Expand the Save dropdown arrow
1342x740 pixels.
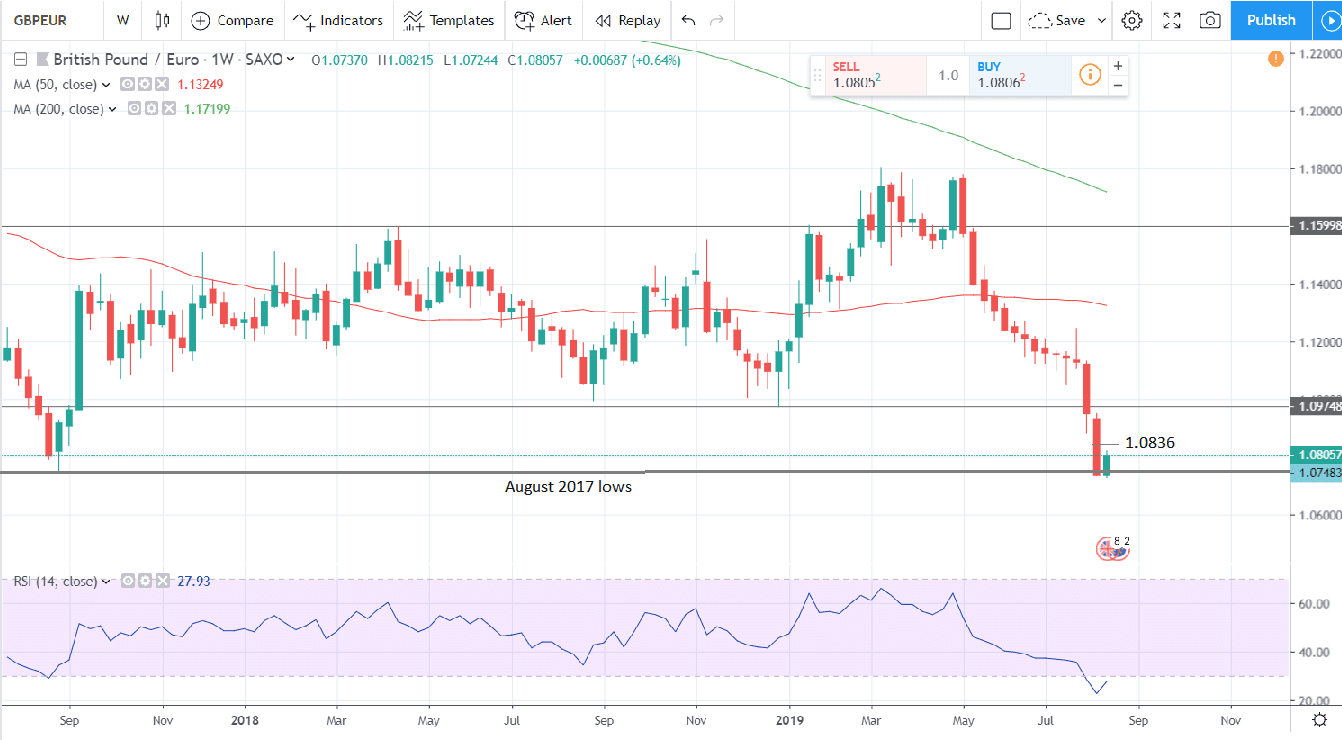pyautogui.click(x=1102, y=20)
